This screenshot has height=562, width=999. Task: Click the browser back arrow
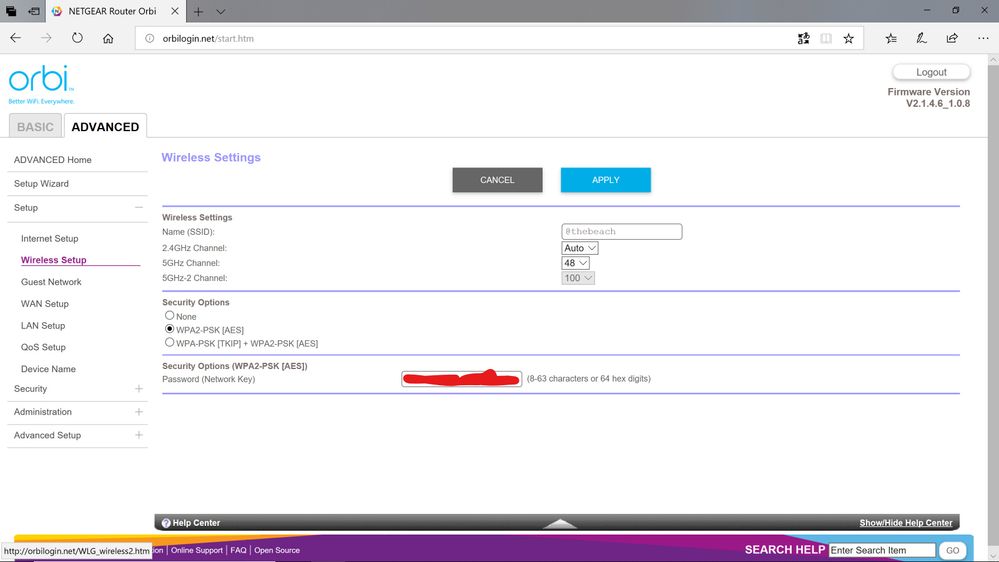pyautogui.click(x=16, y=39)
